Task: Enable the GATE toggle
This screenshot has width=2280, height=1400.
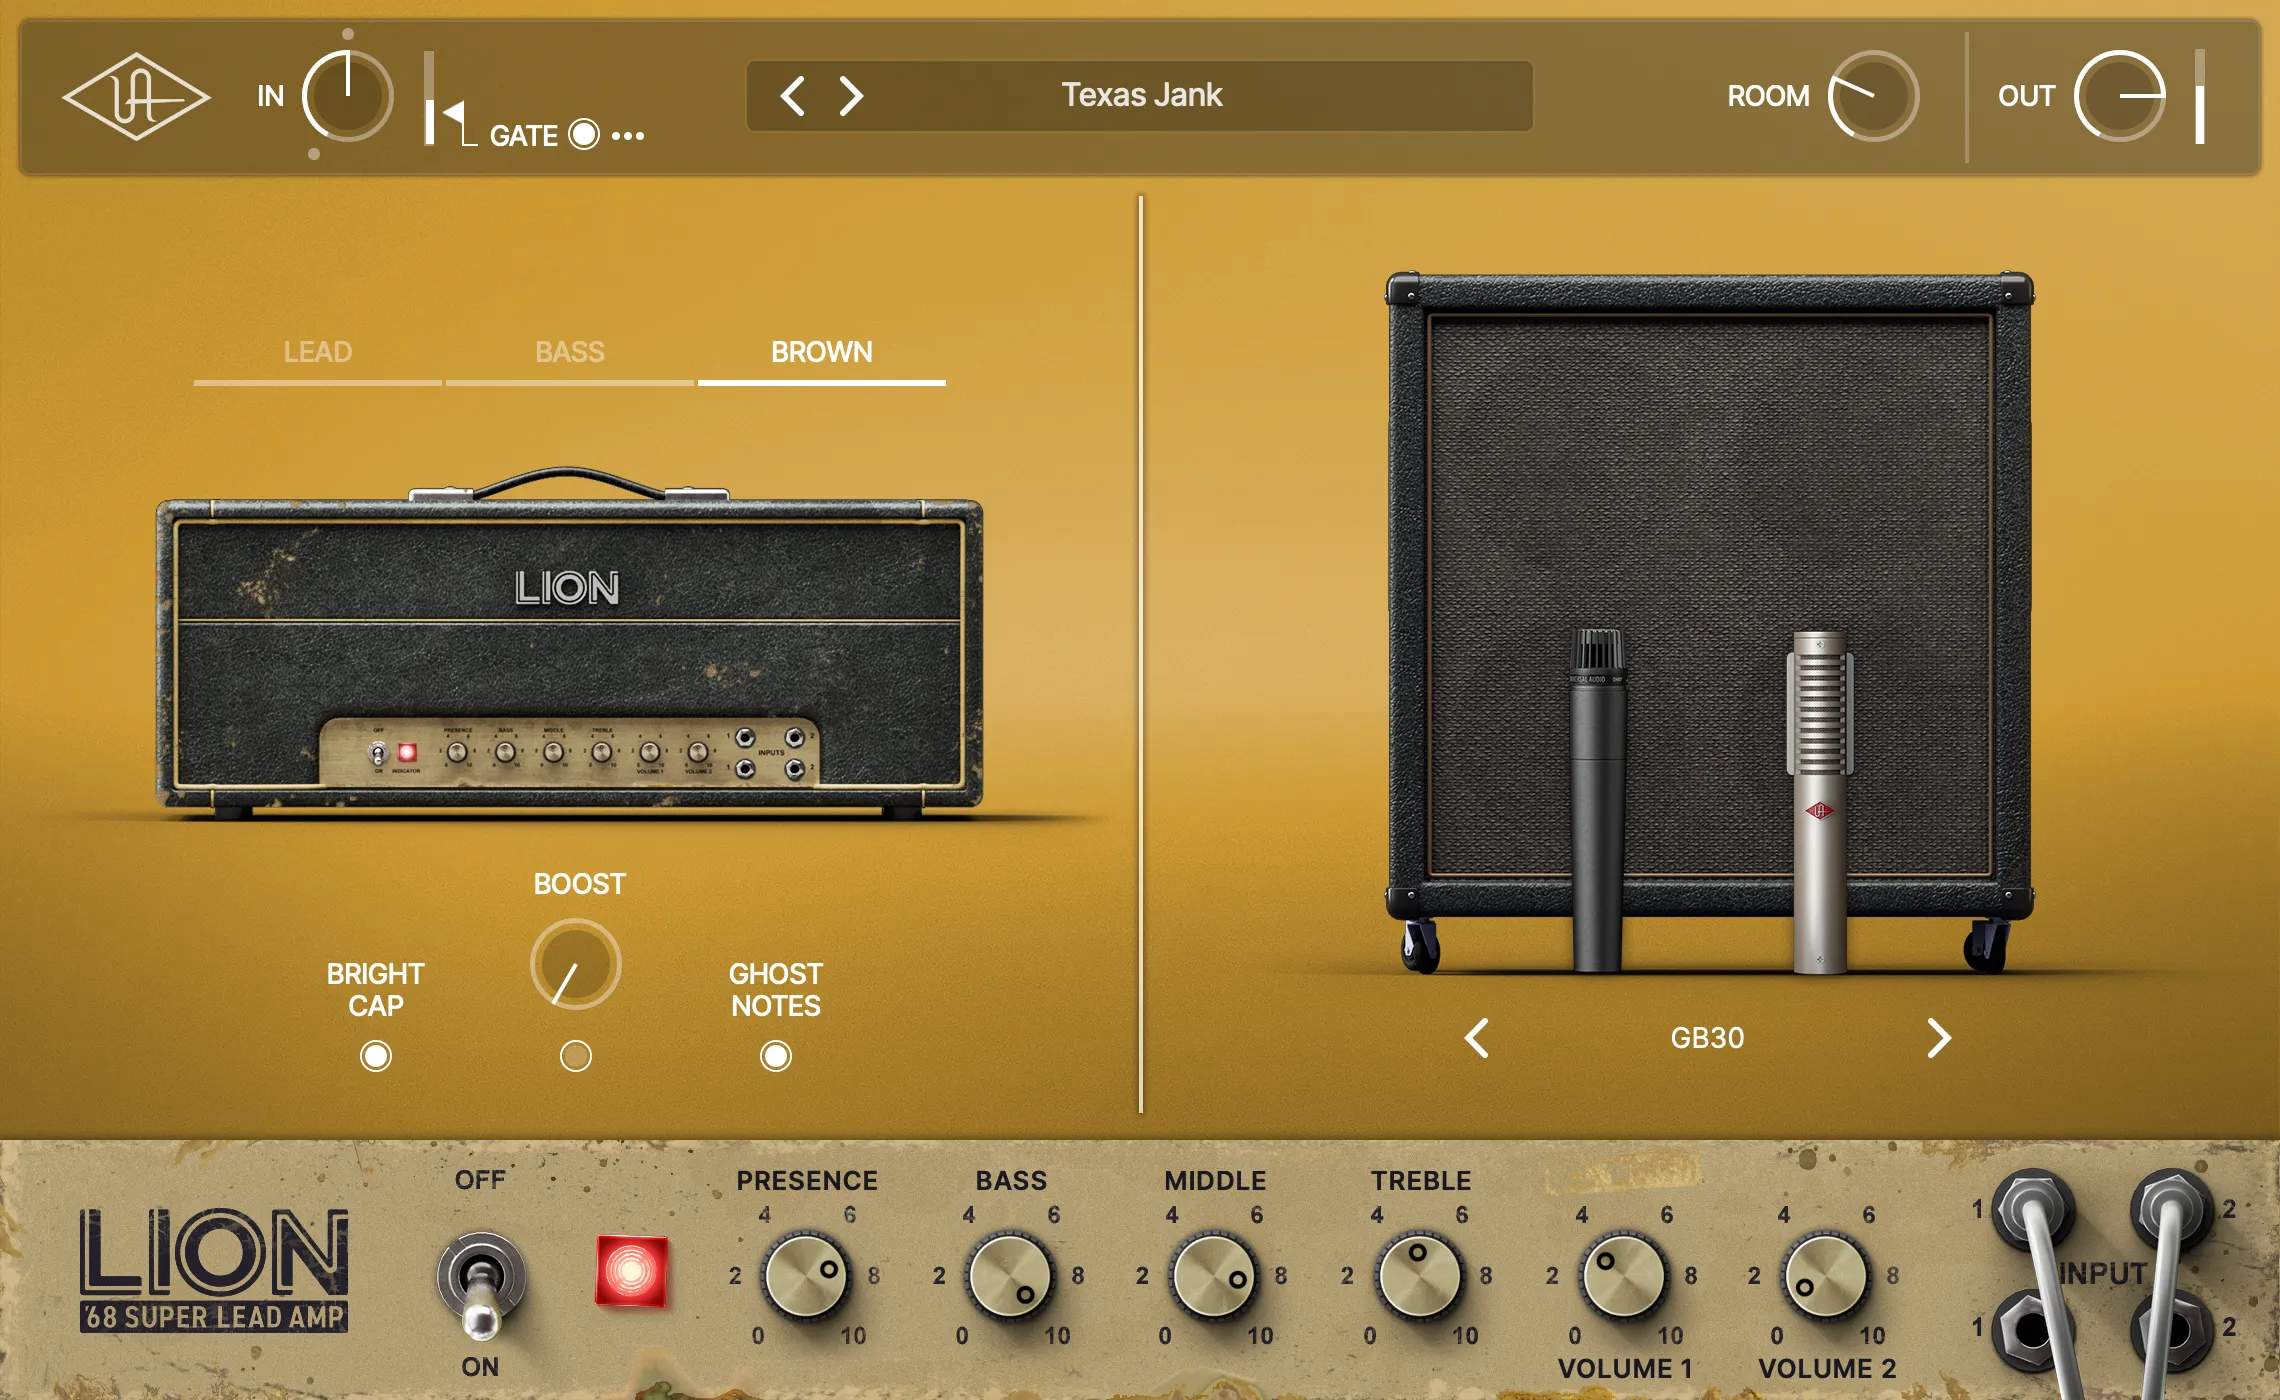Action: point(583,134)
